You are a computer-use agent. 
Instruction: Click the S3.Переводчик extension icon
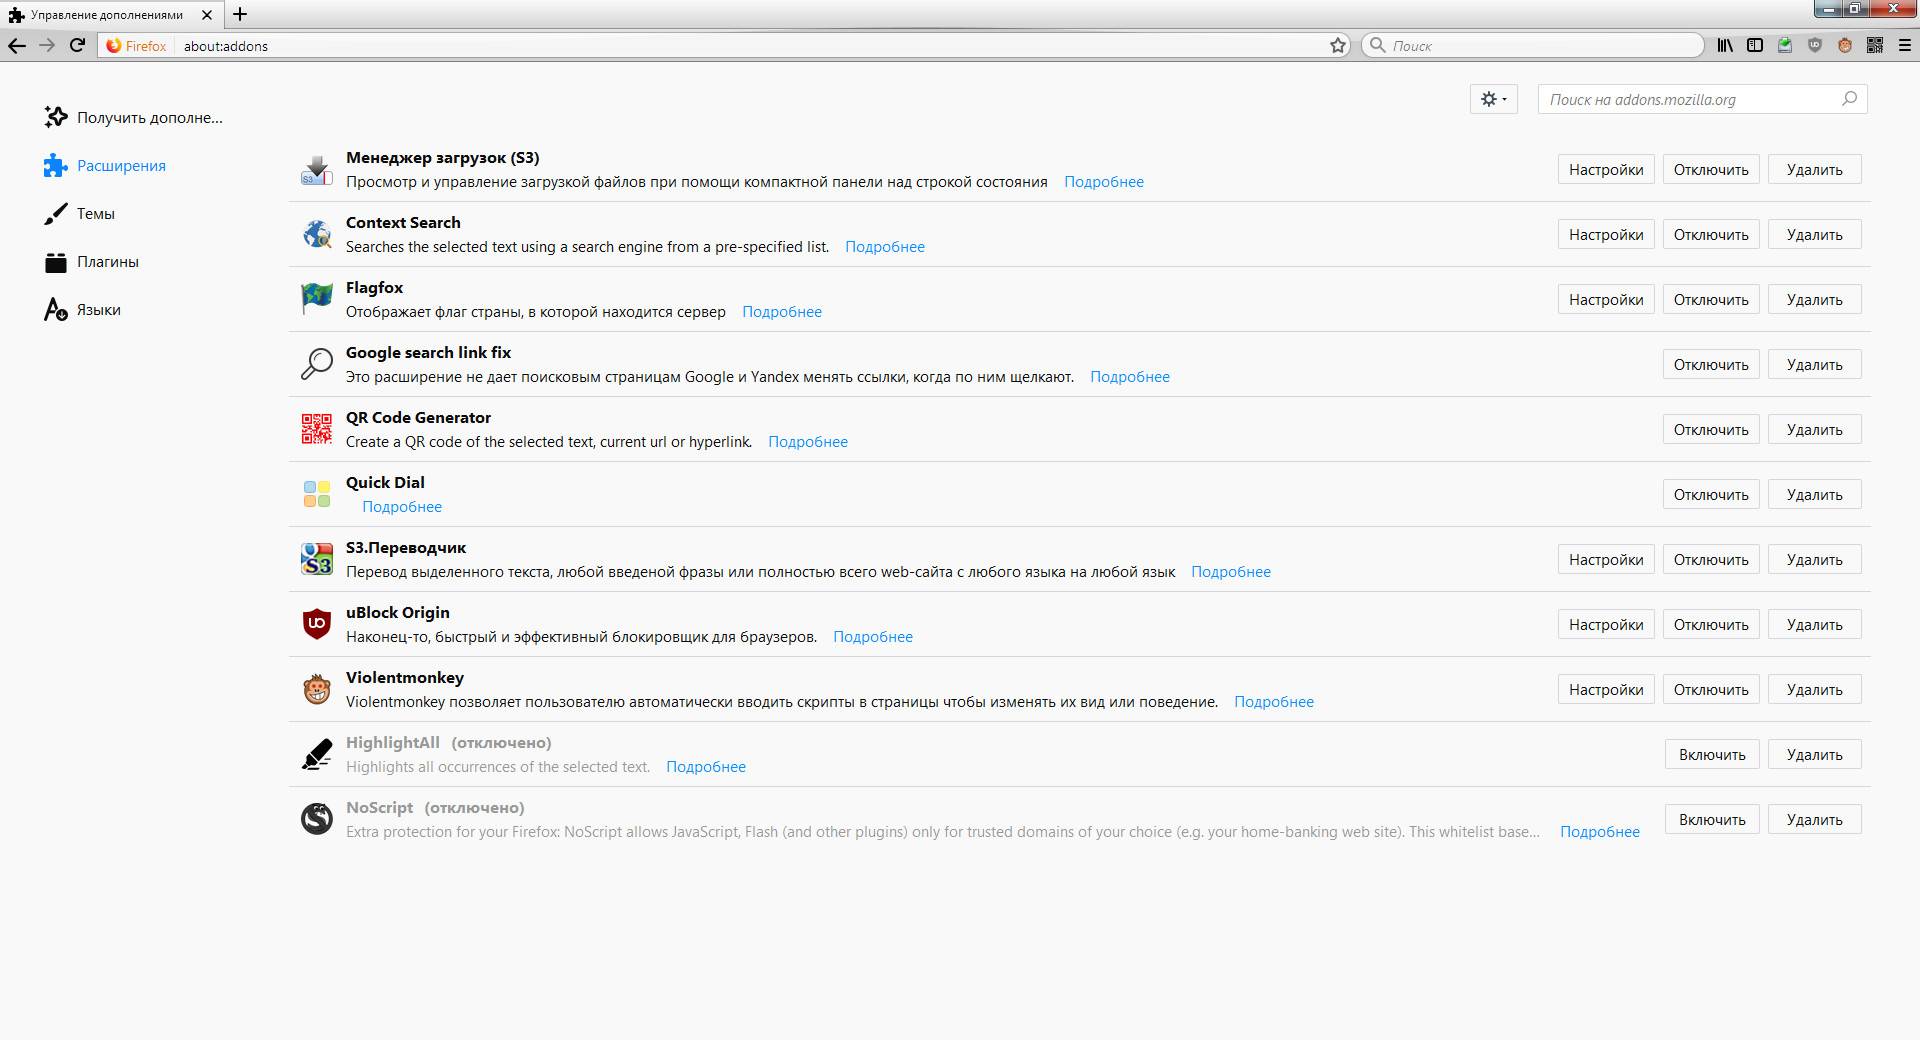click(x=317, y=559)
